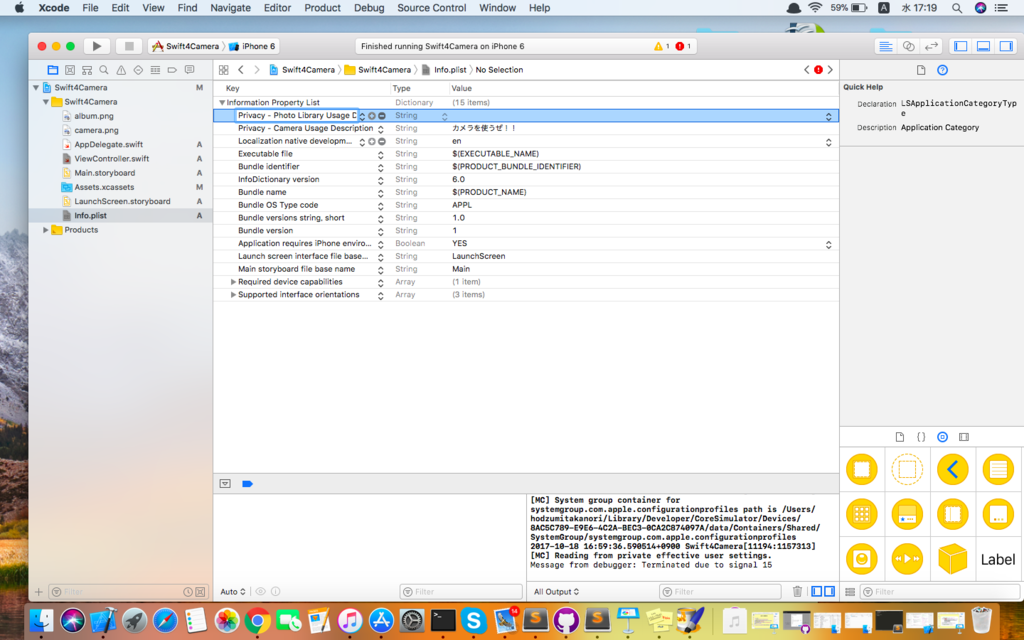This screenshot has height=640, width=1024.
Task: Open Main.storyboard file
Action: click(x=104, y=173)
